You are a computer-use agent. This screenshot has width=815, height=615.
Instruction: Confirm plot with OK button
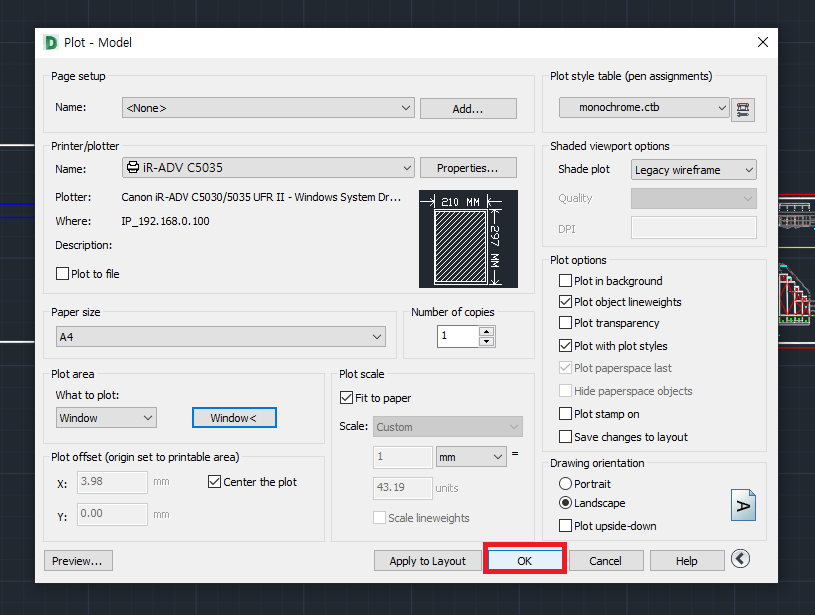(524, 560)
